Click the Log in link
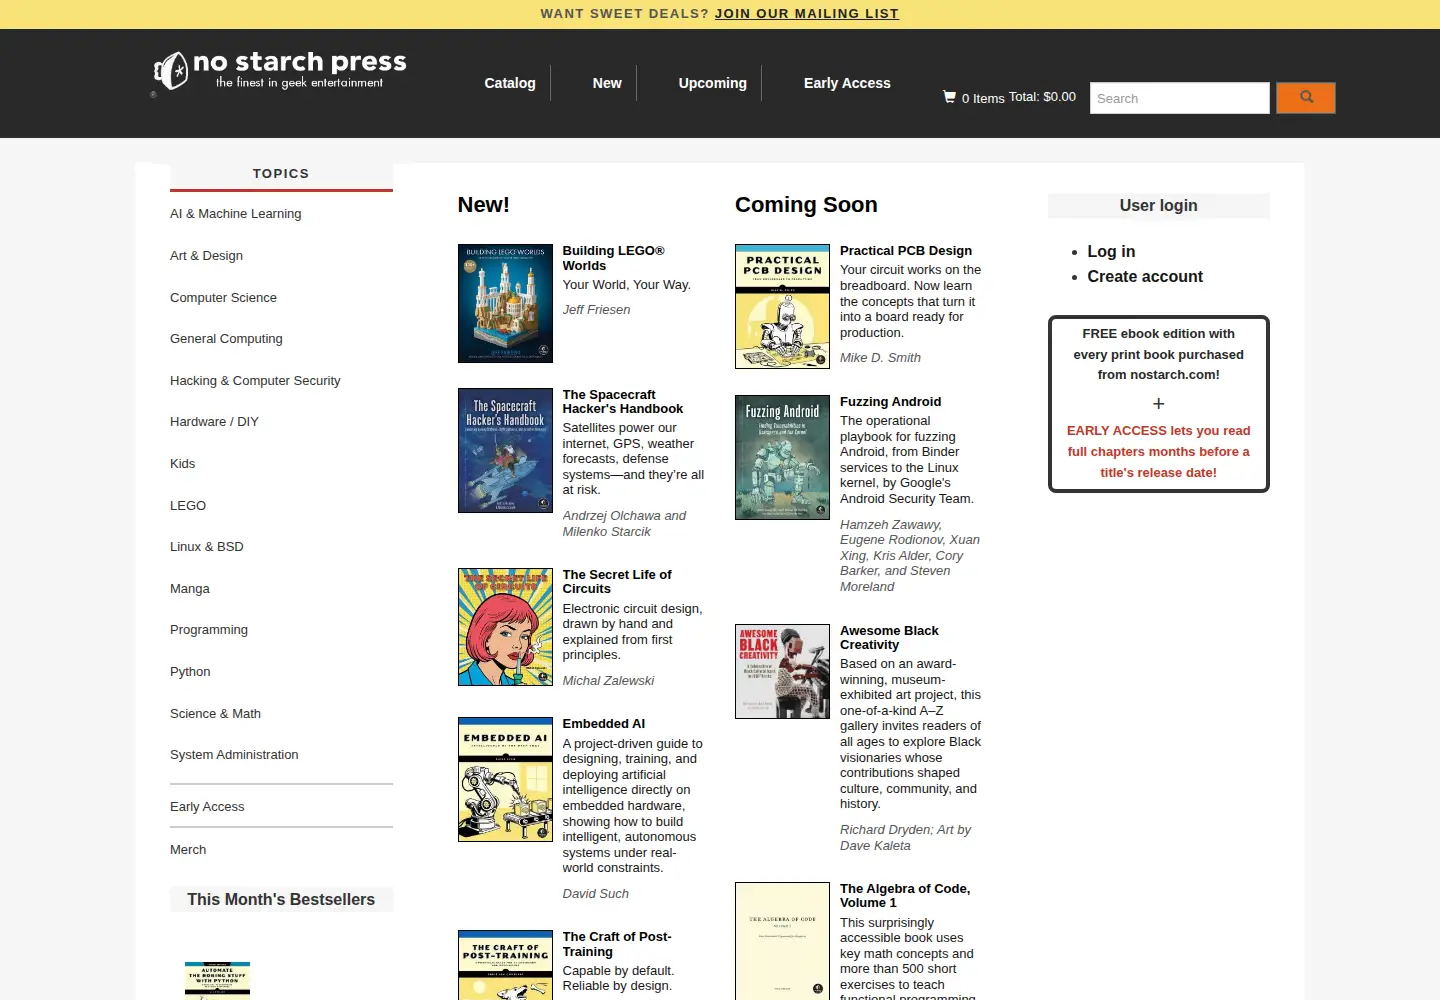 (x=1111, y=252)
